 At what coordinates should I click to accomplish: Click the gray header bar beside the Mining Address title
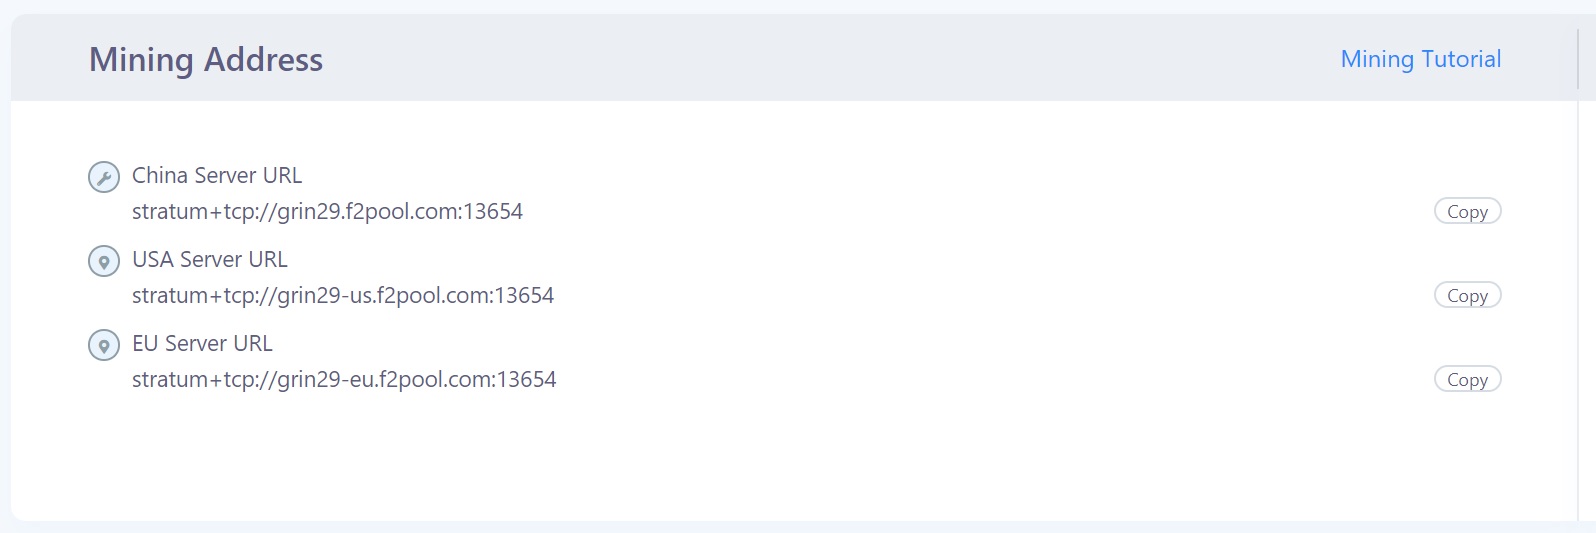[x=830, y=59]
